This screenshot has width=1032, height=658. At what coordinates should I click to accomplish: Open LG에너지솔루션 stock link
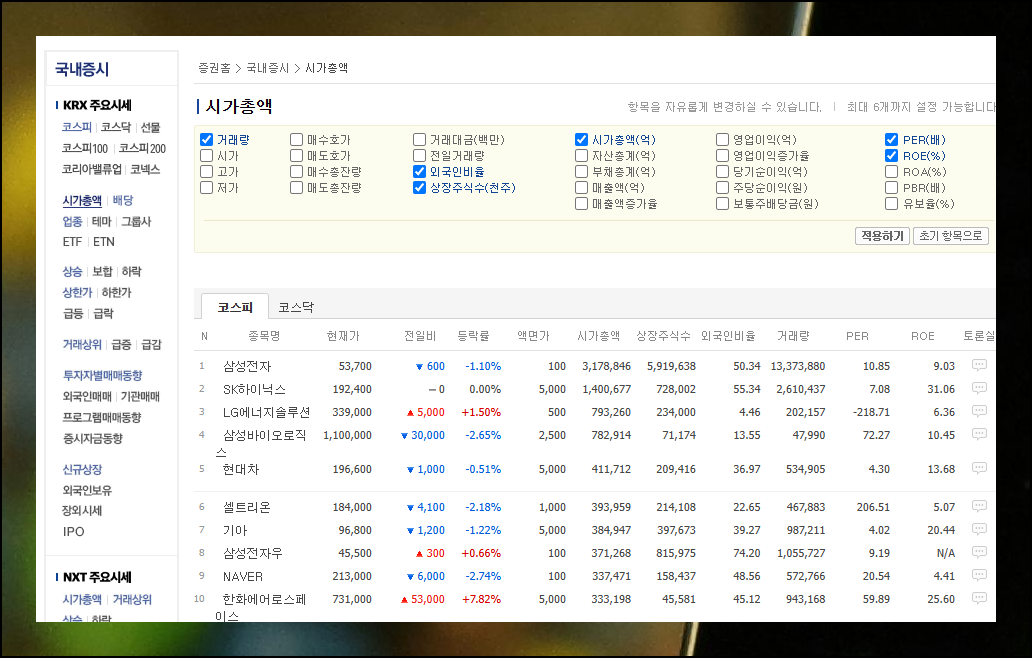[x=267, y=412]
